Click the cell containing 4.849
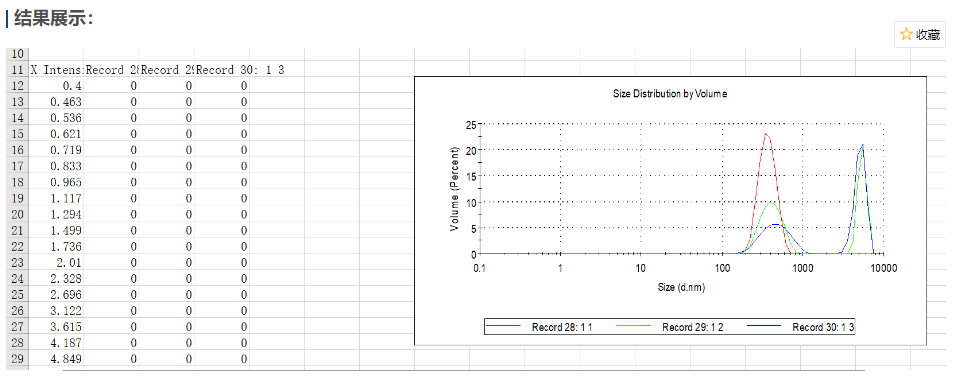Screen dimensions: 964x391 point(56,358)
